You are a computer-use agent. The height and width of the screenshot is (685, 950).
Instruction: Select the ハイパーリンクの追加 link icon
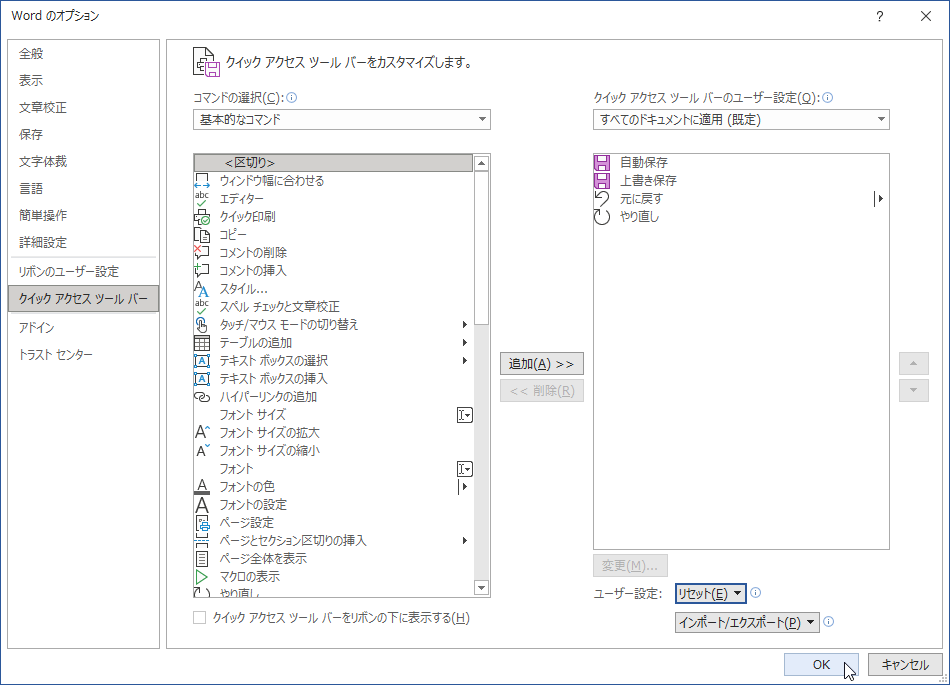(x=202, y=397)
